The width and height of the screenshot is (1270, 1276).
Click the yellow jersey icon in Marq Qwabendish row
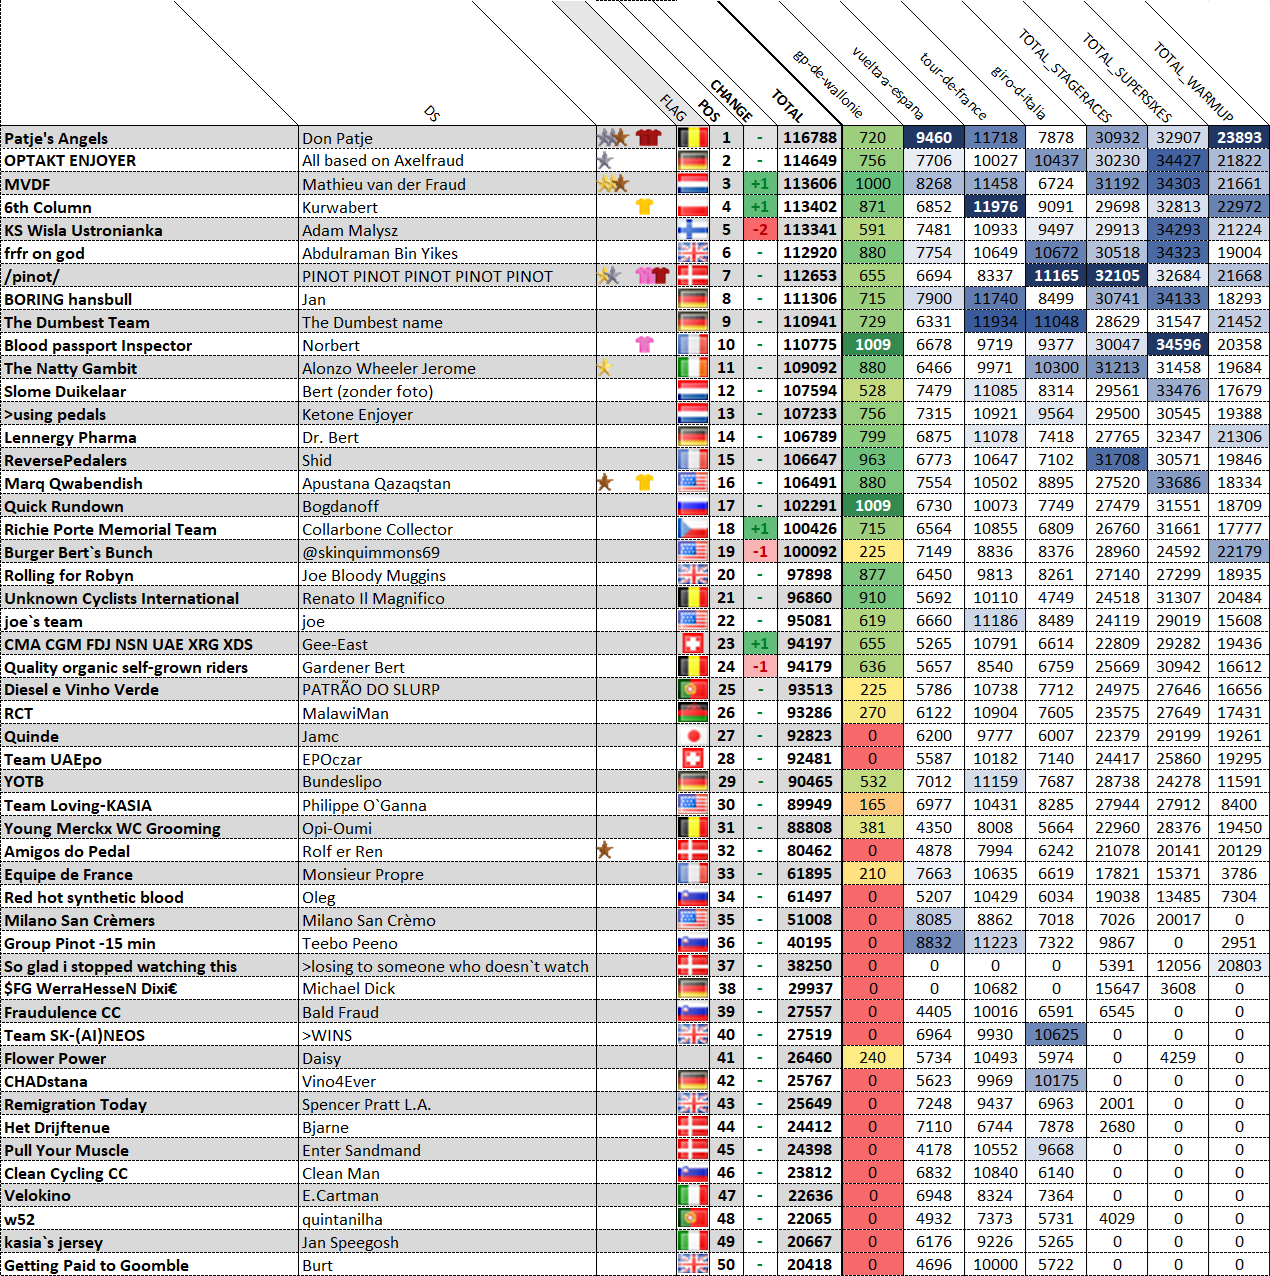coord(644,482)
